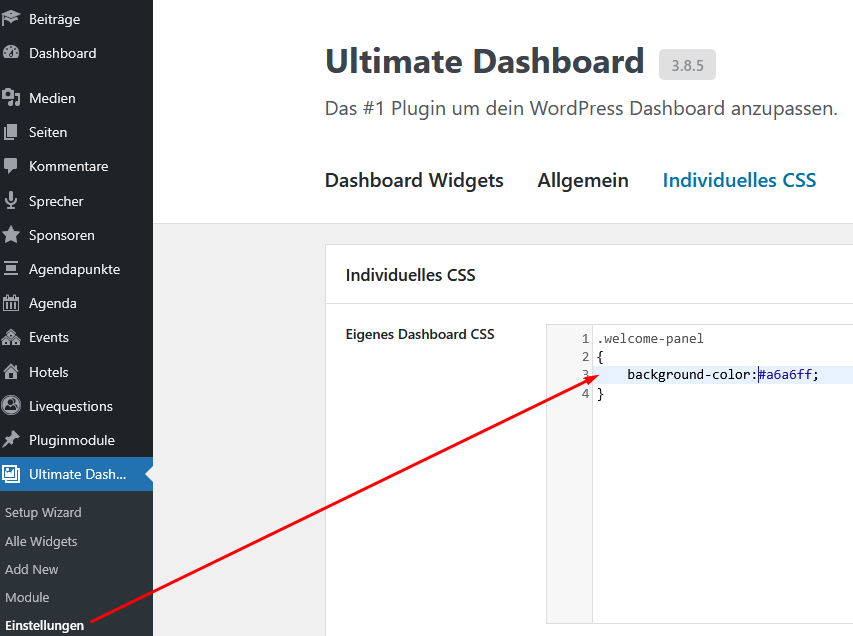Open the Setup Wizard menu entry

(x=43, y=512)
